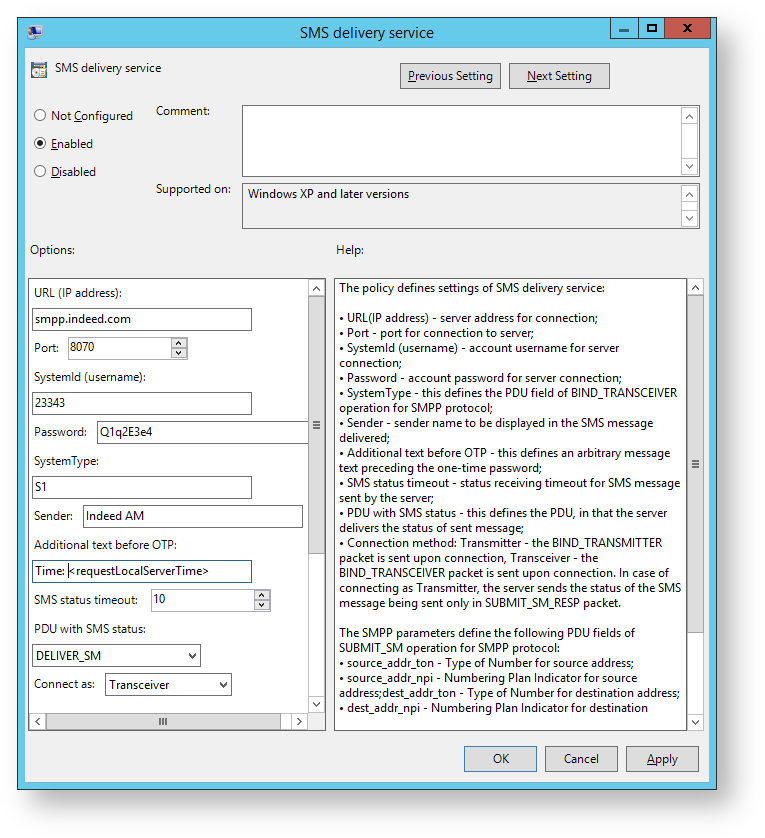
Task: Click the SMS delivery service policy icon
Action: 38,70
